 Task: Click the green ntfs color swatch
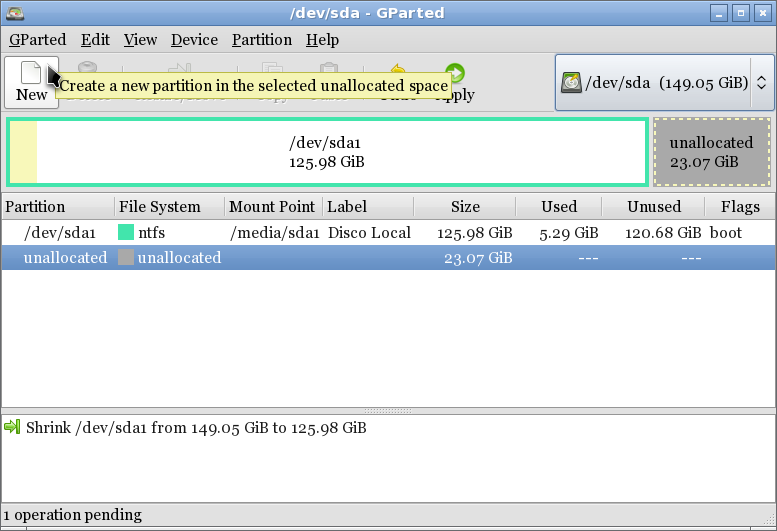point(126,233)
